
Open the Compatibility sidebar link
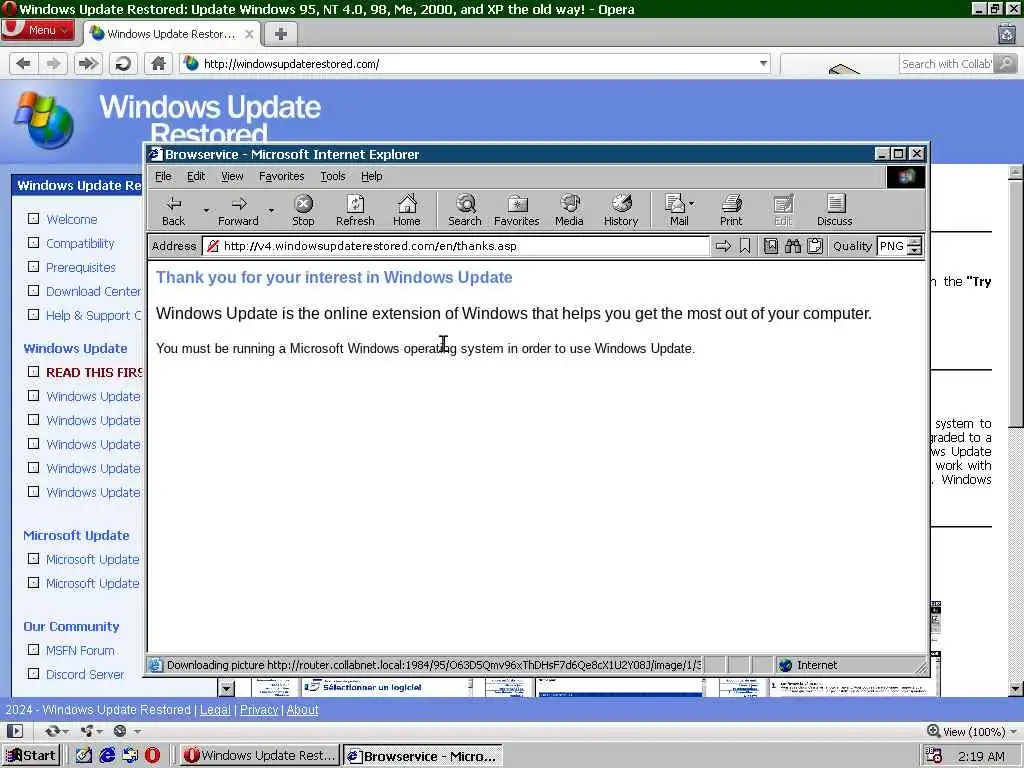click(x=80, y=244)
